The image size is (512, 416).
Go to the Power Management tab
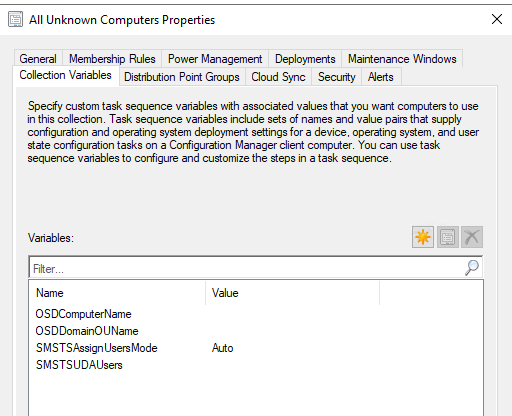[x=215, y=59]
